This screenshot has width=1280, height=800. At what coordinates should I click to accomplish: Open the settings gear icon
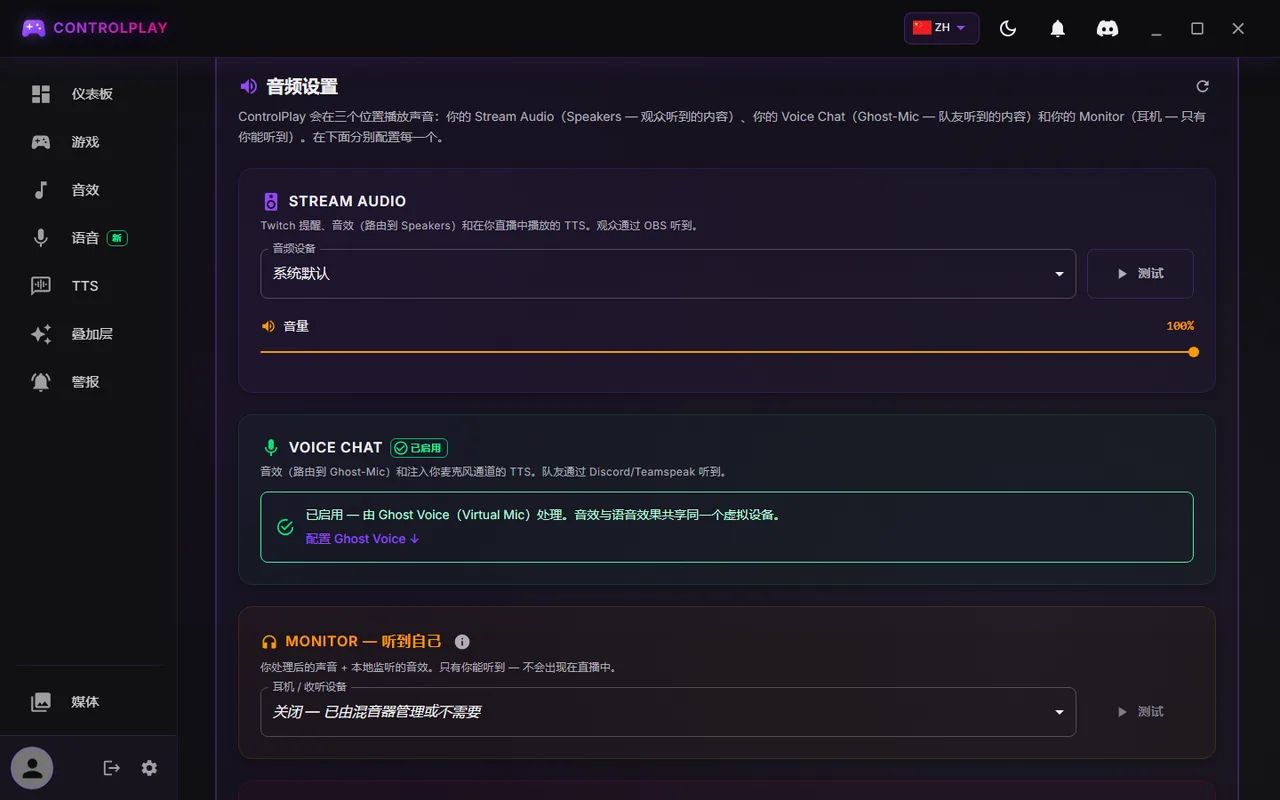tap(149, 768)
